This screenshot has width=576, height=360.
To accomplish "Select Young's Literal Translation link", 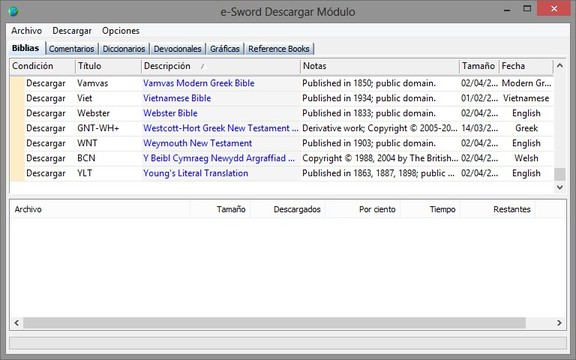I will (196, 174).
